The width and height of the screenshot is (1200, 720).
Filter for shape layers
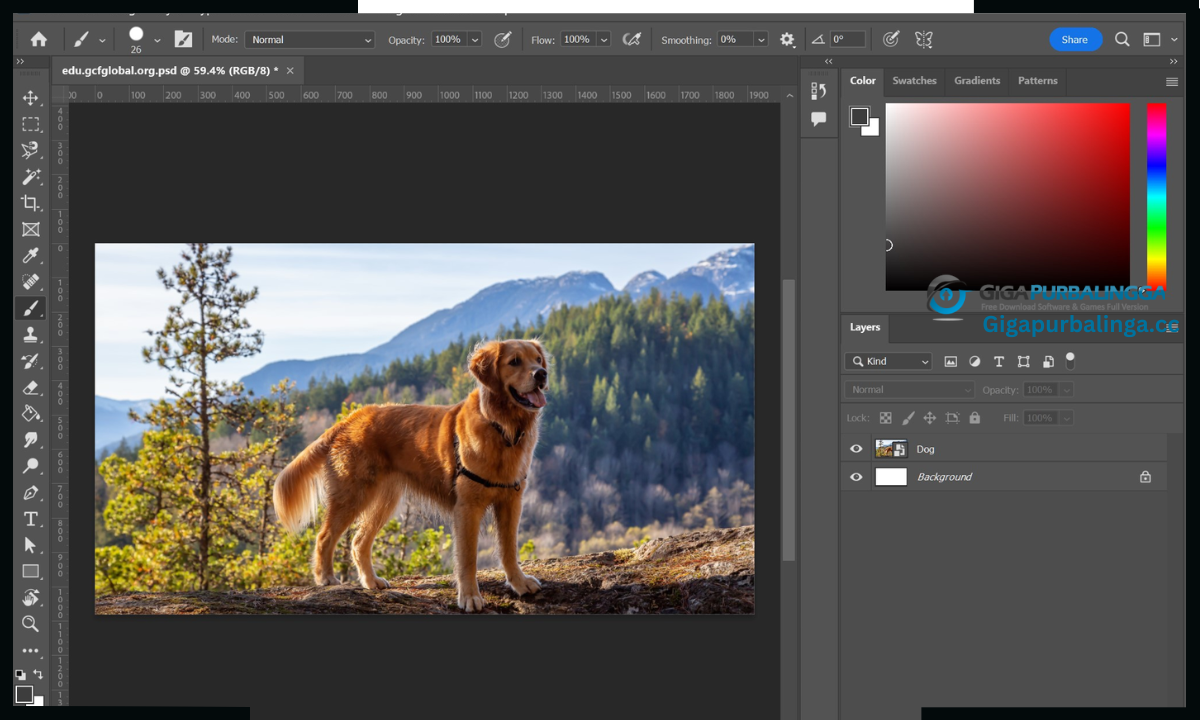pyautogui.click(x=1023, y=361)
